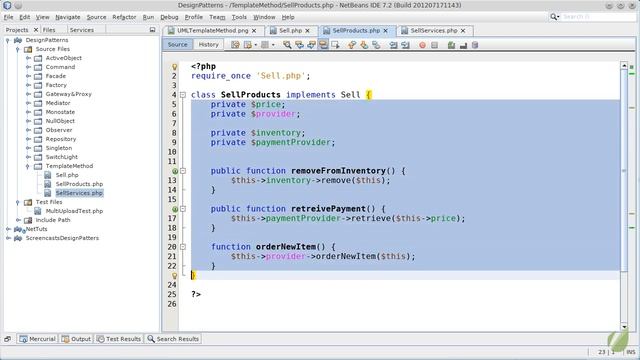
Task: Switch editor to Source view
Action: click(x=178, y=44)
